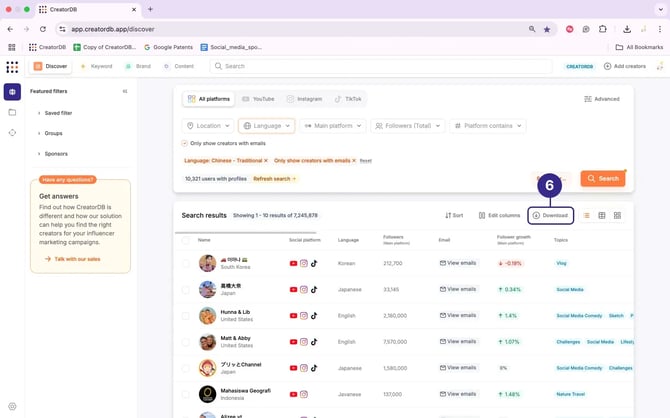Image resolution: width=670 pixels, height=418 pixels.
Task: Switch to the YouTube platform tab
Action: [x=258, y=99]
